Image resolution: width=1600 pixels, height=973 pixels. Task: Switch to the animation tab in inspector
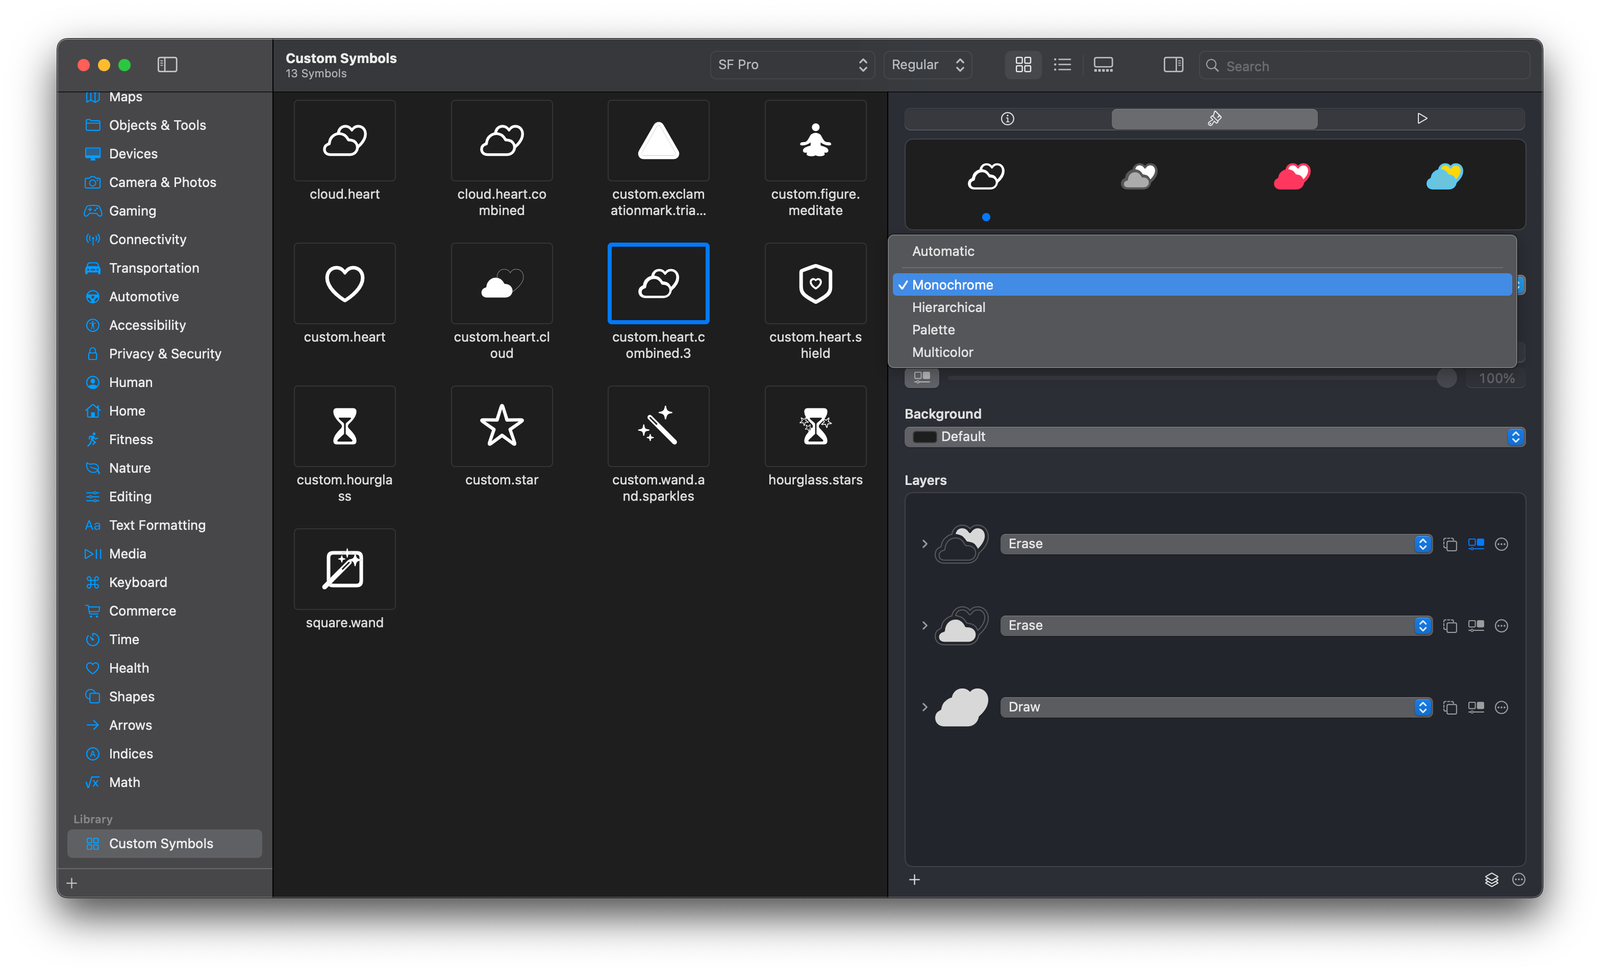(x=1422, y=118)
